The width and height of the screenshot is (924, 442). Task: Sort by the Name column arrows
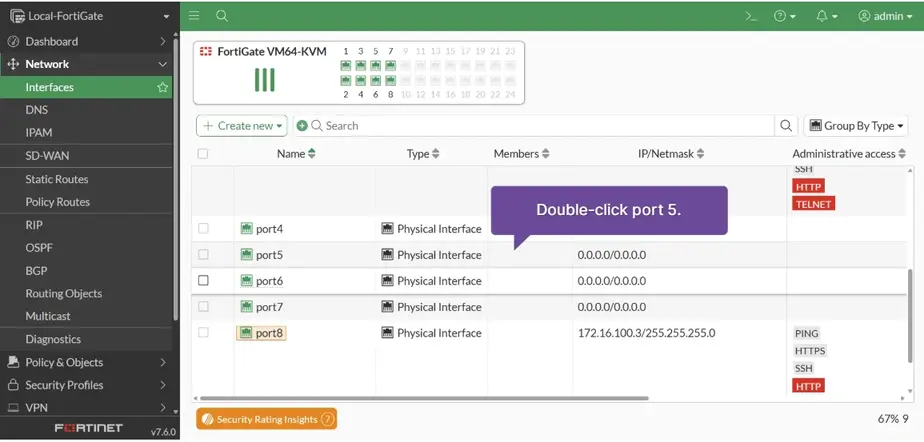click(x=312, y=154)
